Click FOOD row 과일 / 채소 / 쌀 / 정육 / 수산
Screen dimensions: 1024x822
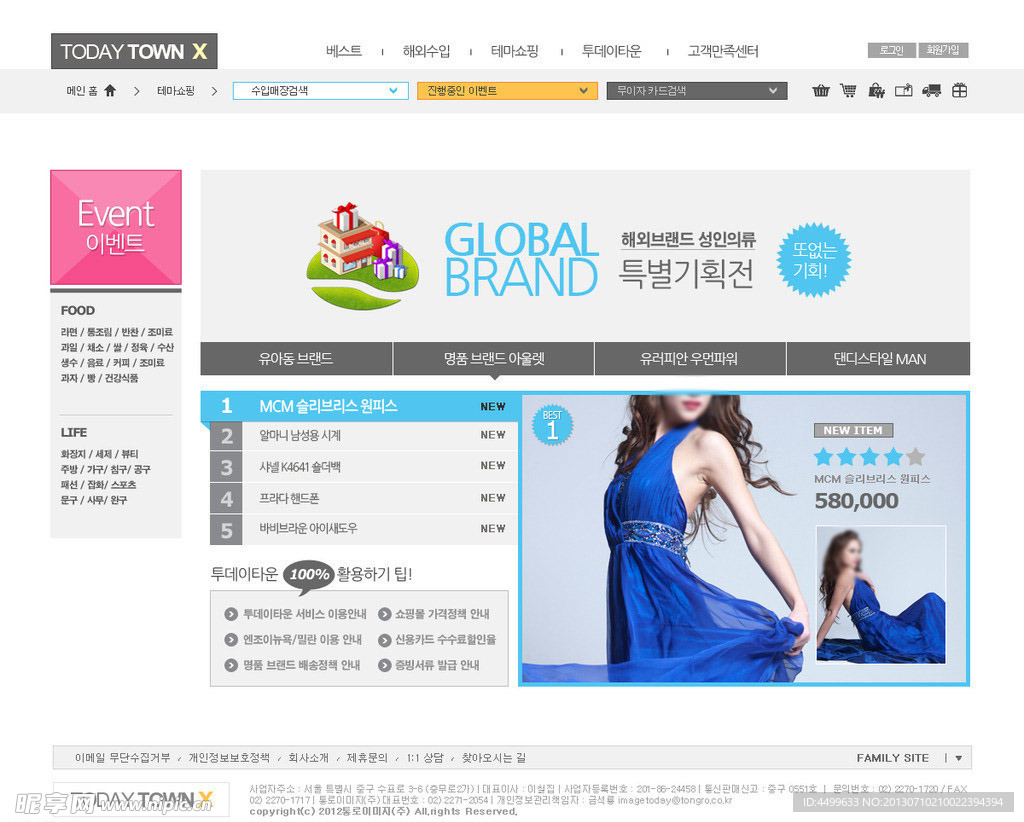[x=117, y=347]
